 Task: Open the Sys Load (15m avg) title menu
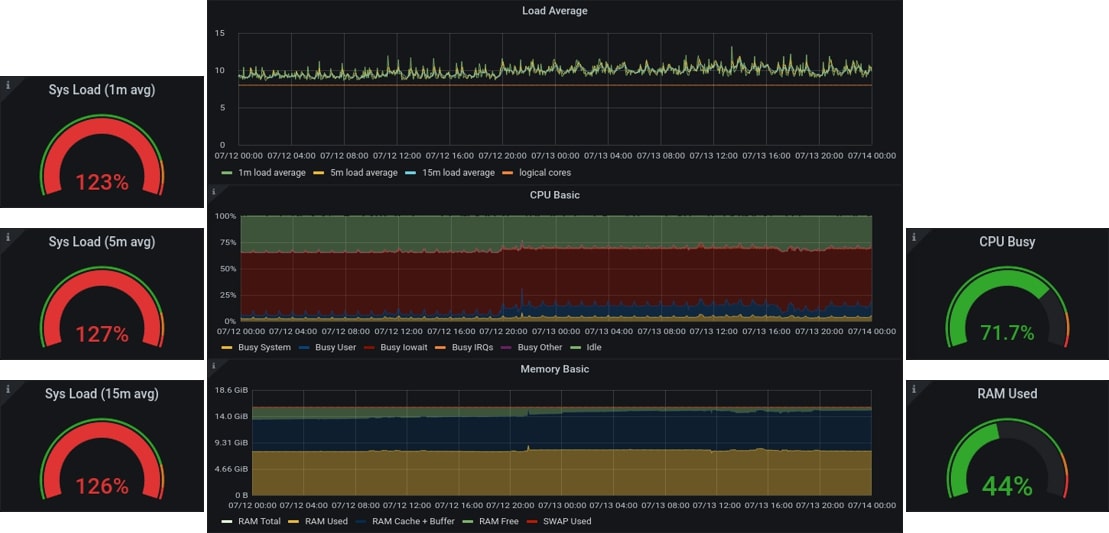click(102, 394)
